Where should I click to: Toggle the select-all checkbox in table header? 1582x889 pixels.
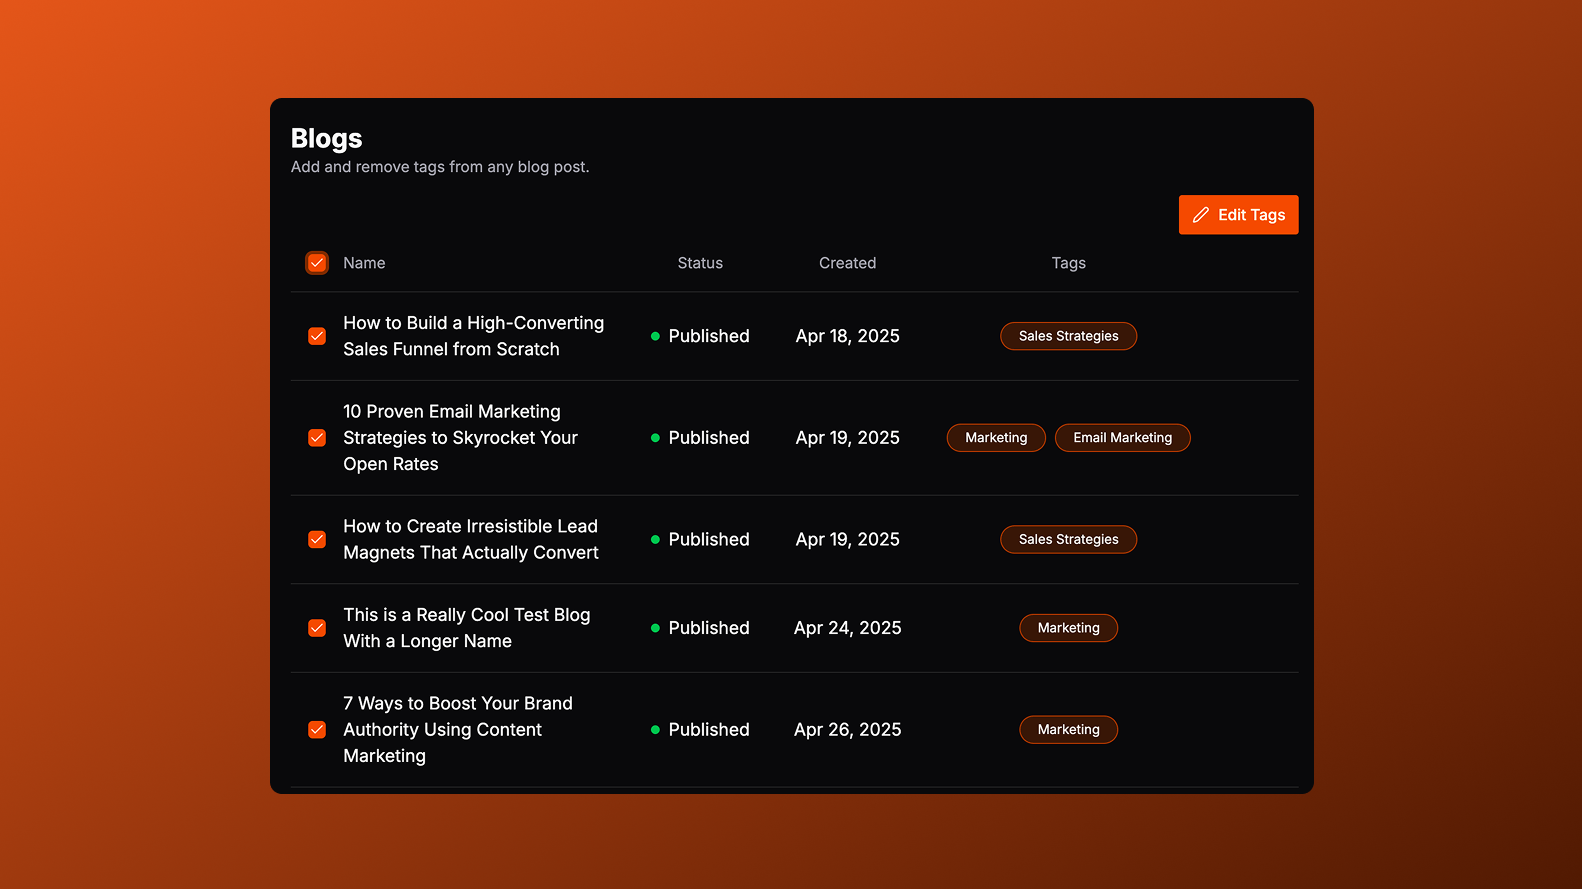(317, 263)
